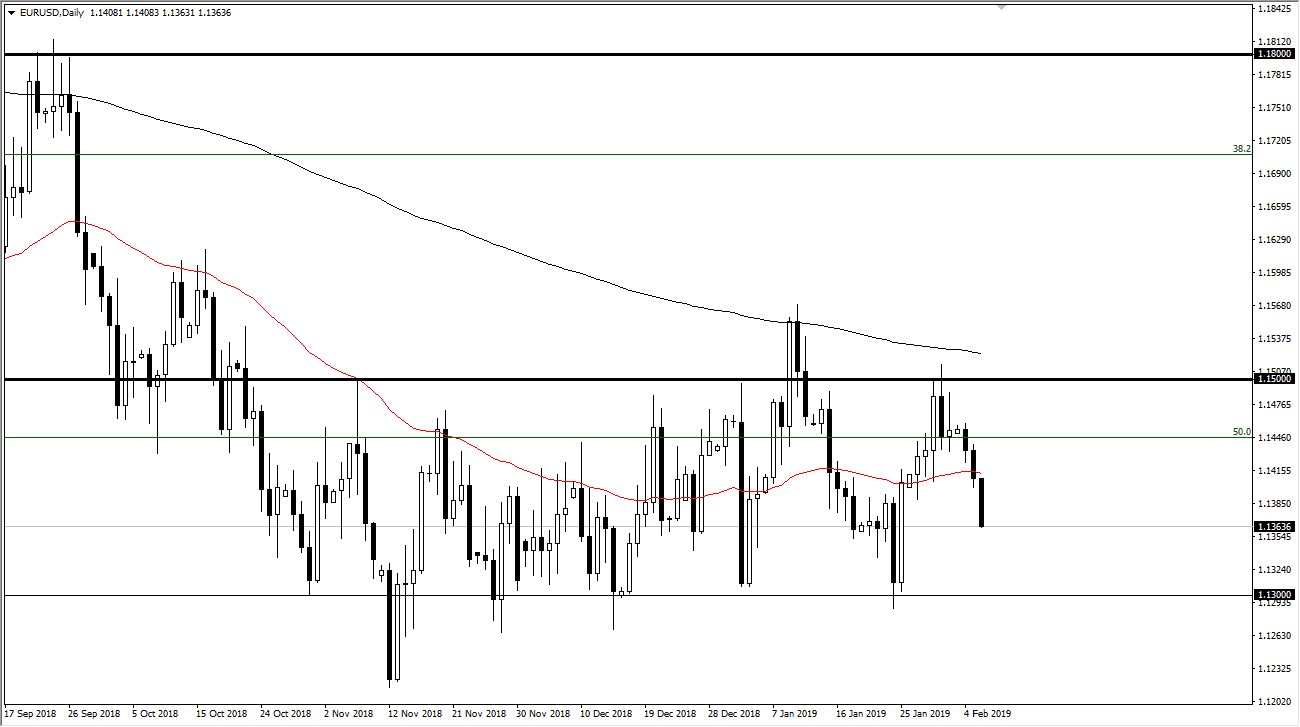Click the ask price 1.14083 in the header
Viewport: 1300px width, 727px height.
[x=140, y=12]
